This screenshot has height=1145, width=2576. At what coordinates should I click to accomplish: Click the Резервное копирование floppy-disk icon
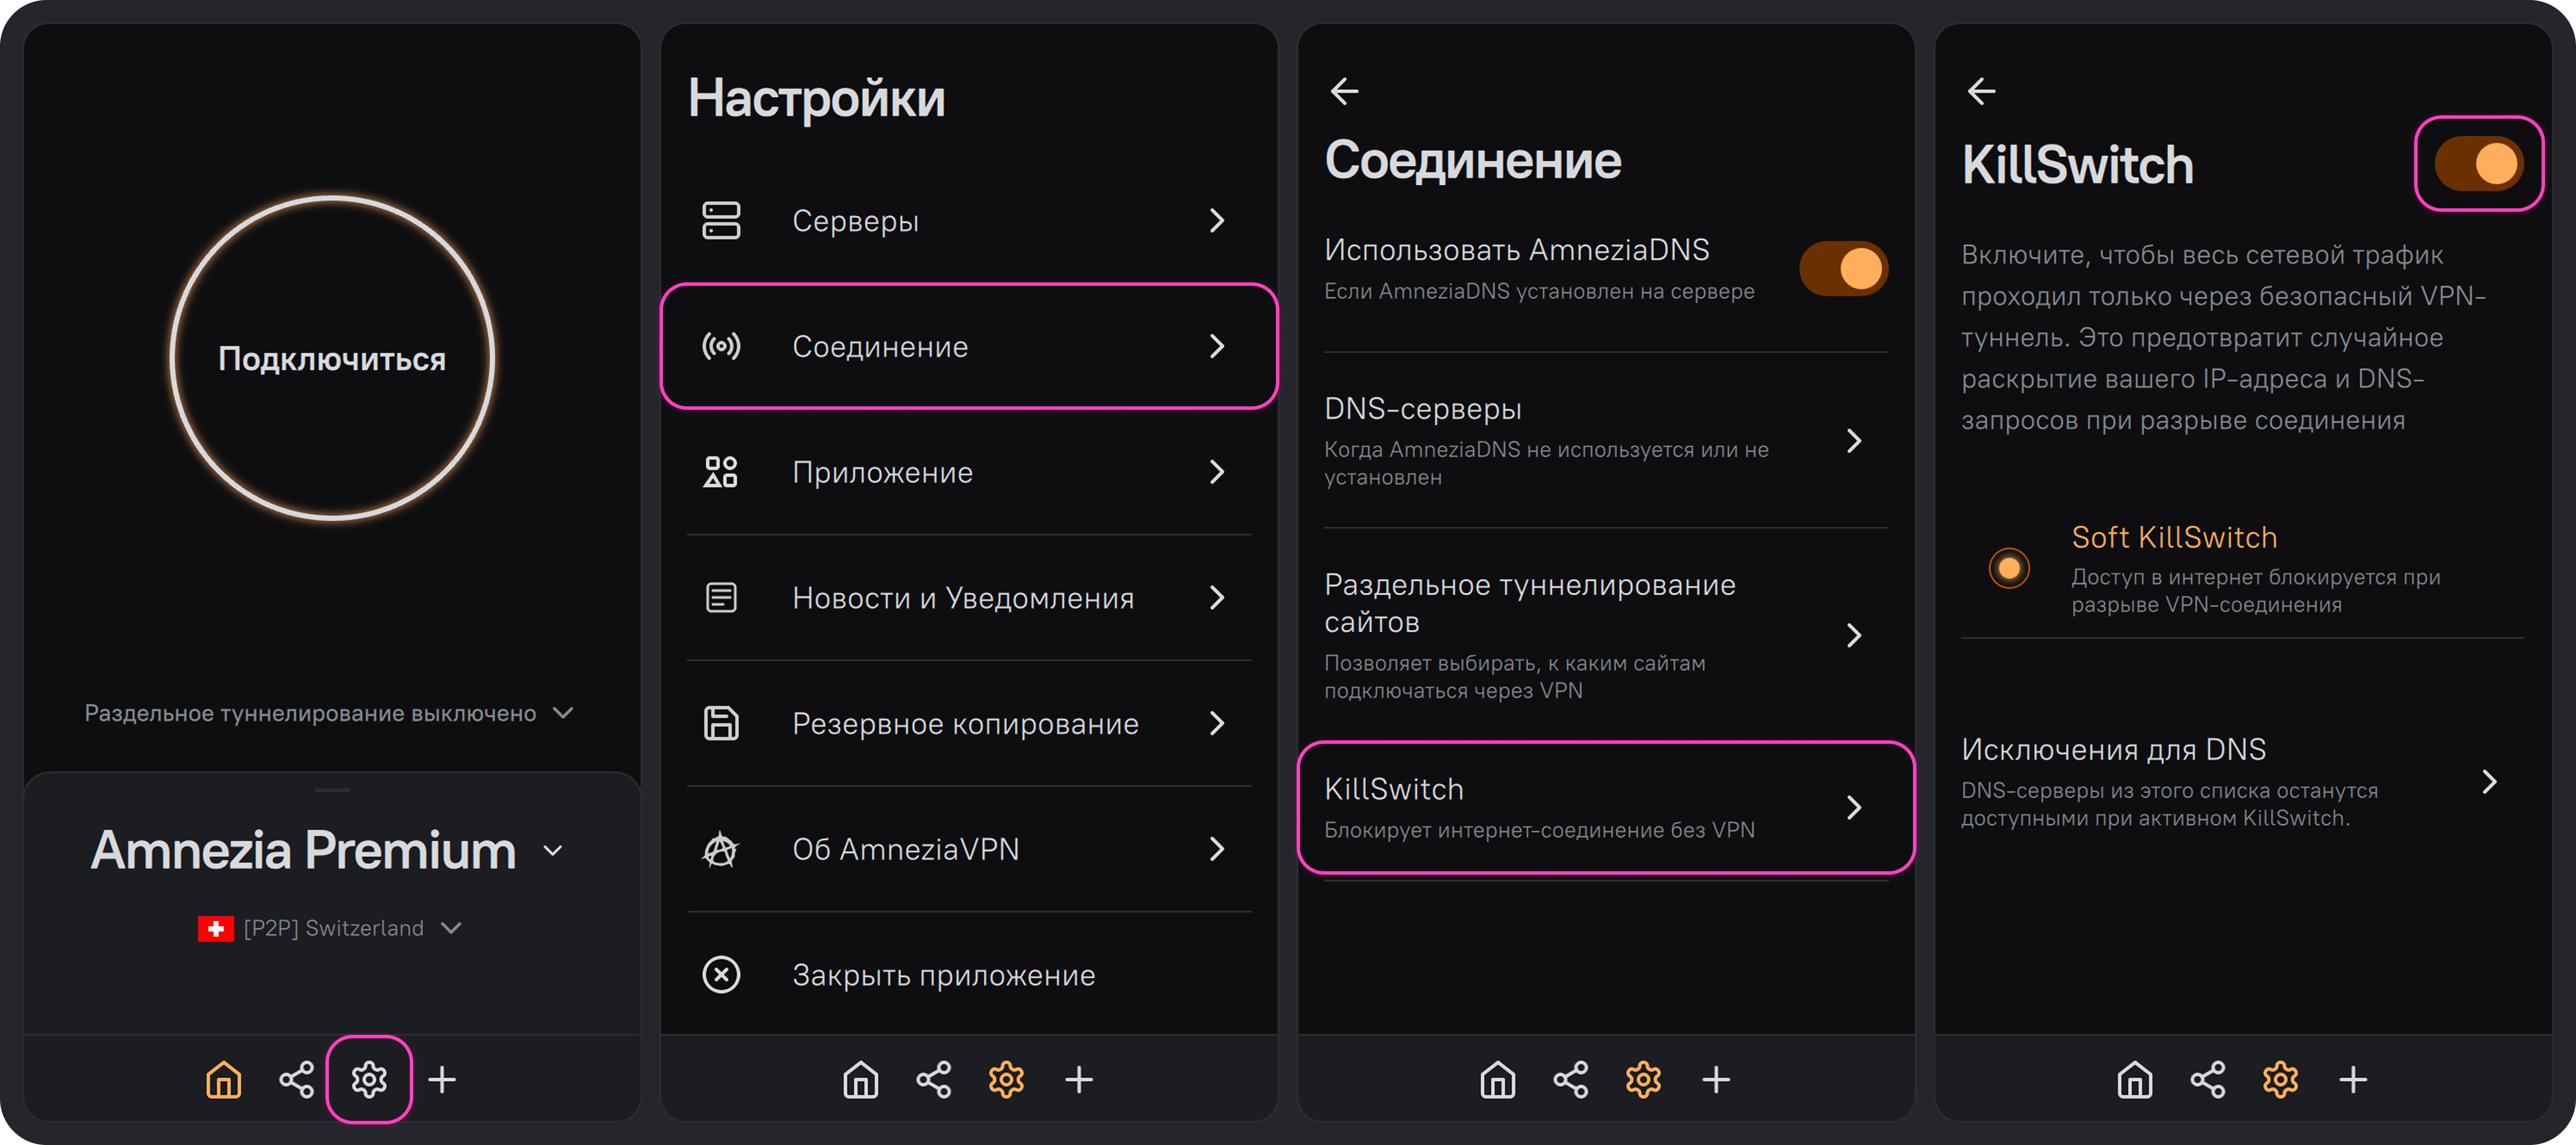pyautogui.click(x=721, y=723)
